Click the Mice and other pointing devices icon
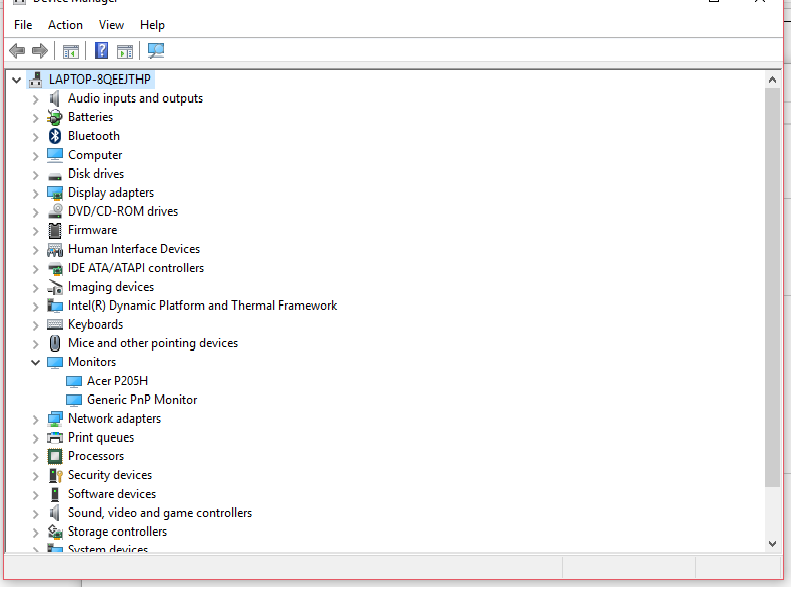This screenshot has width=791, height=589. point(54,343)
